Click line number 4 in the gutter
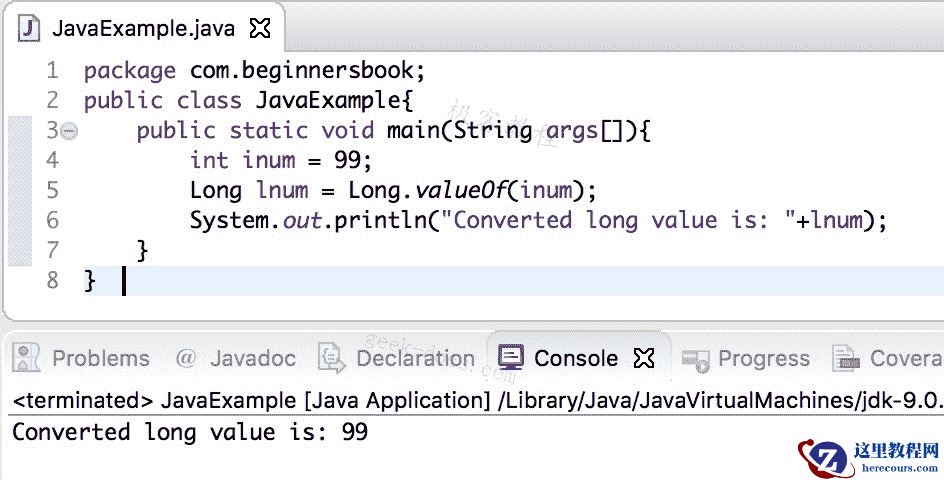Image resolution: width=944 pixels, height=480 pixels. coord(52,160)
